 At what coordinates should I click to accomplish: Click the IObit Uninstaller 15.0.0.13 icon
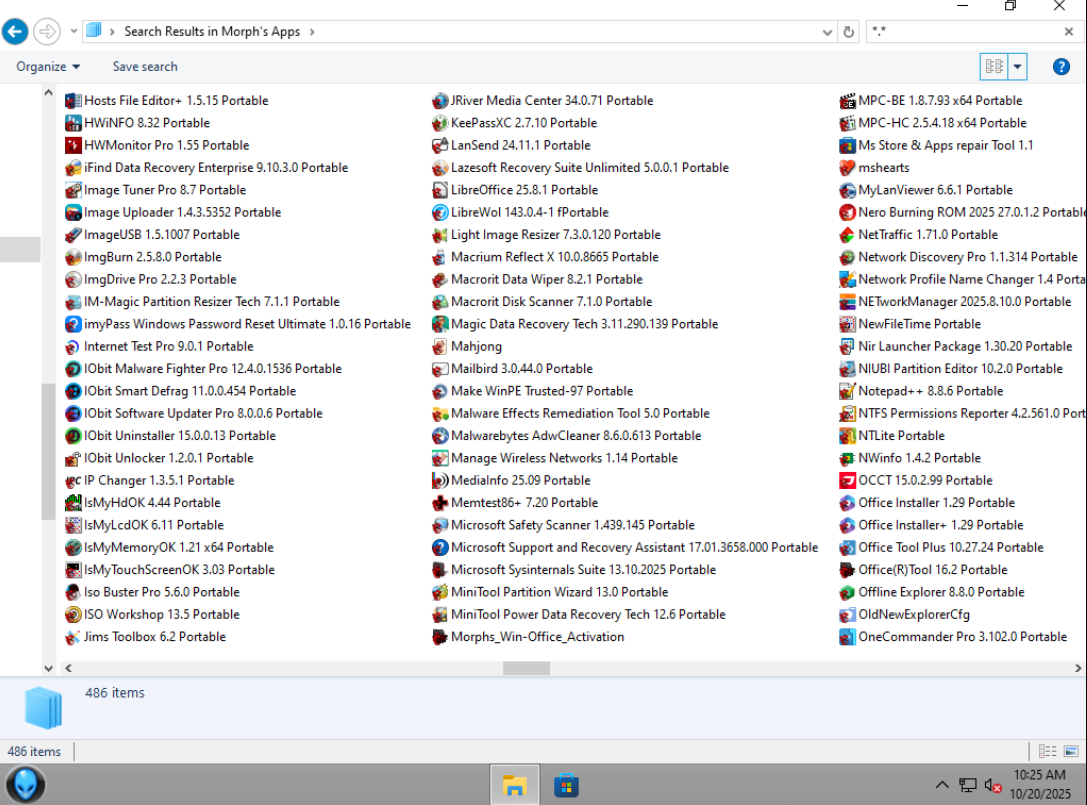point(73,435)
